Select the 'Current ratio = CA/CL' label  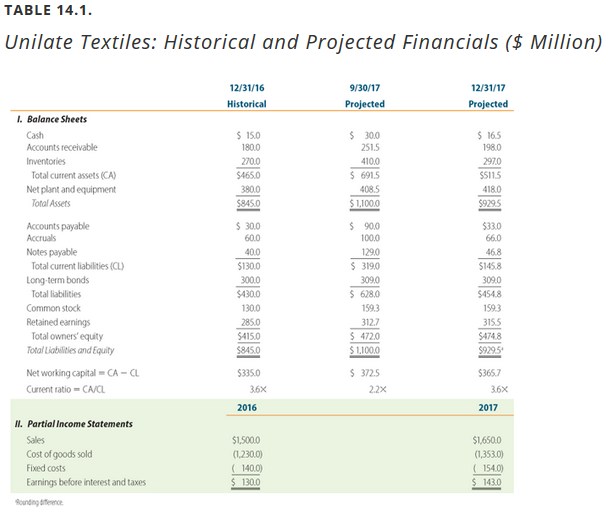click(66, 390)
